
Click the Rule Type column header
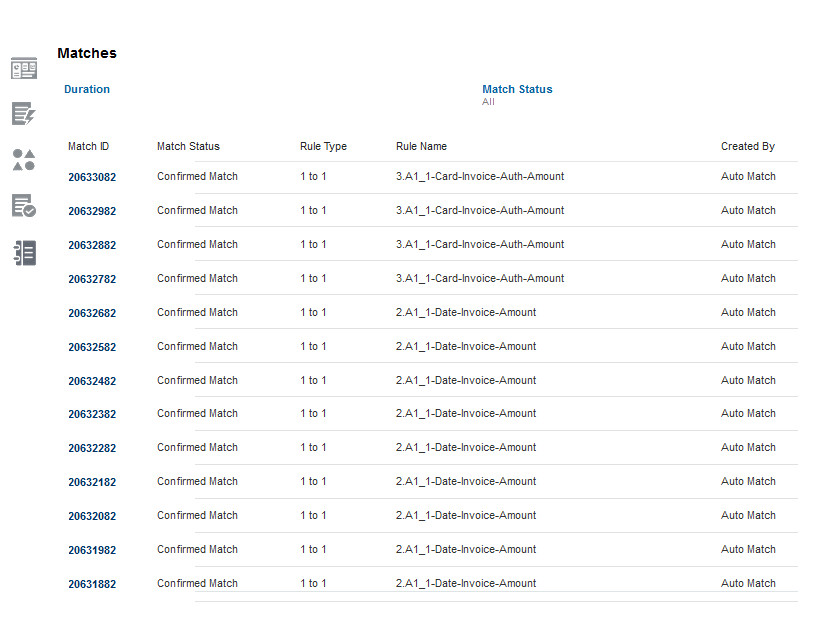323,146
